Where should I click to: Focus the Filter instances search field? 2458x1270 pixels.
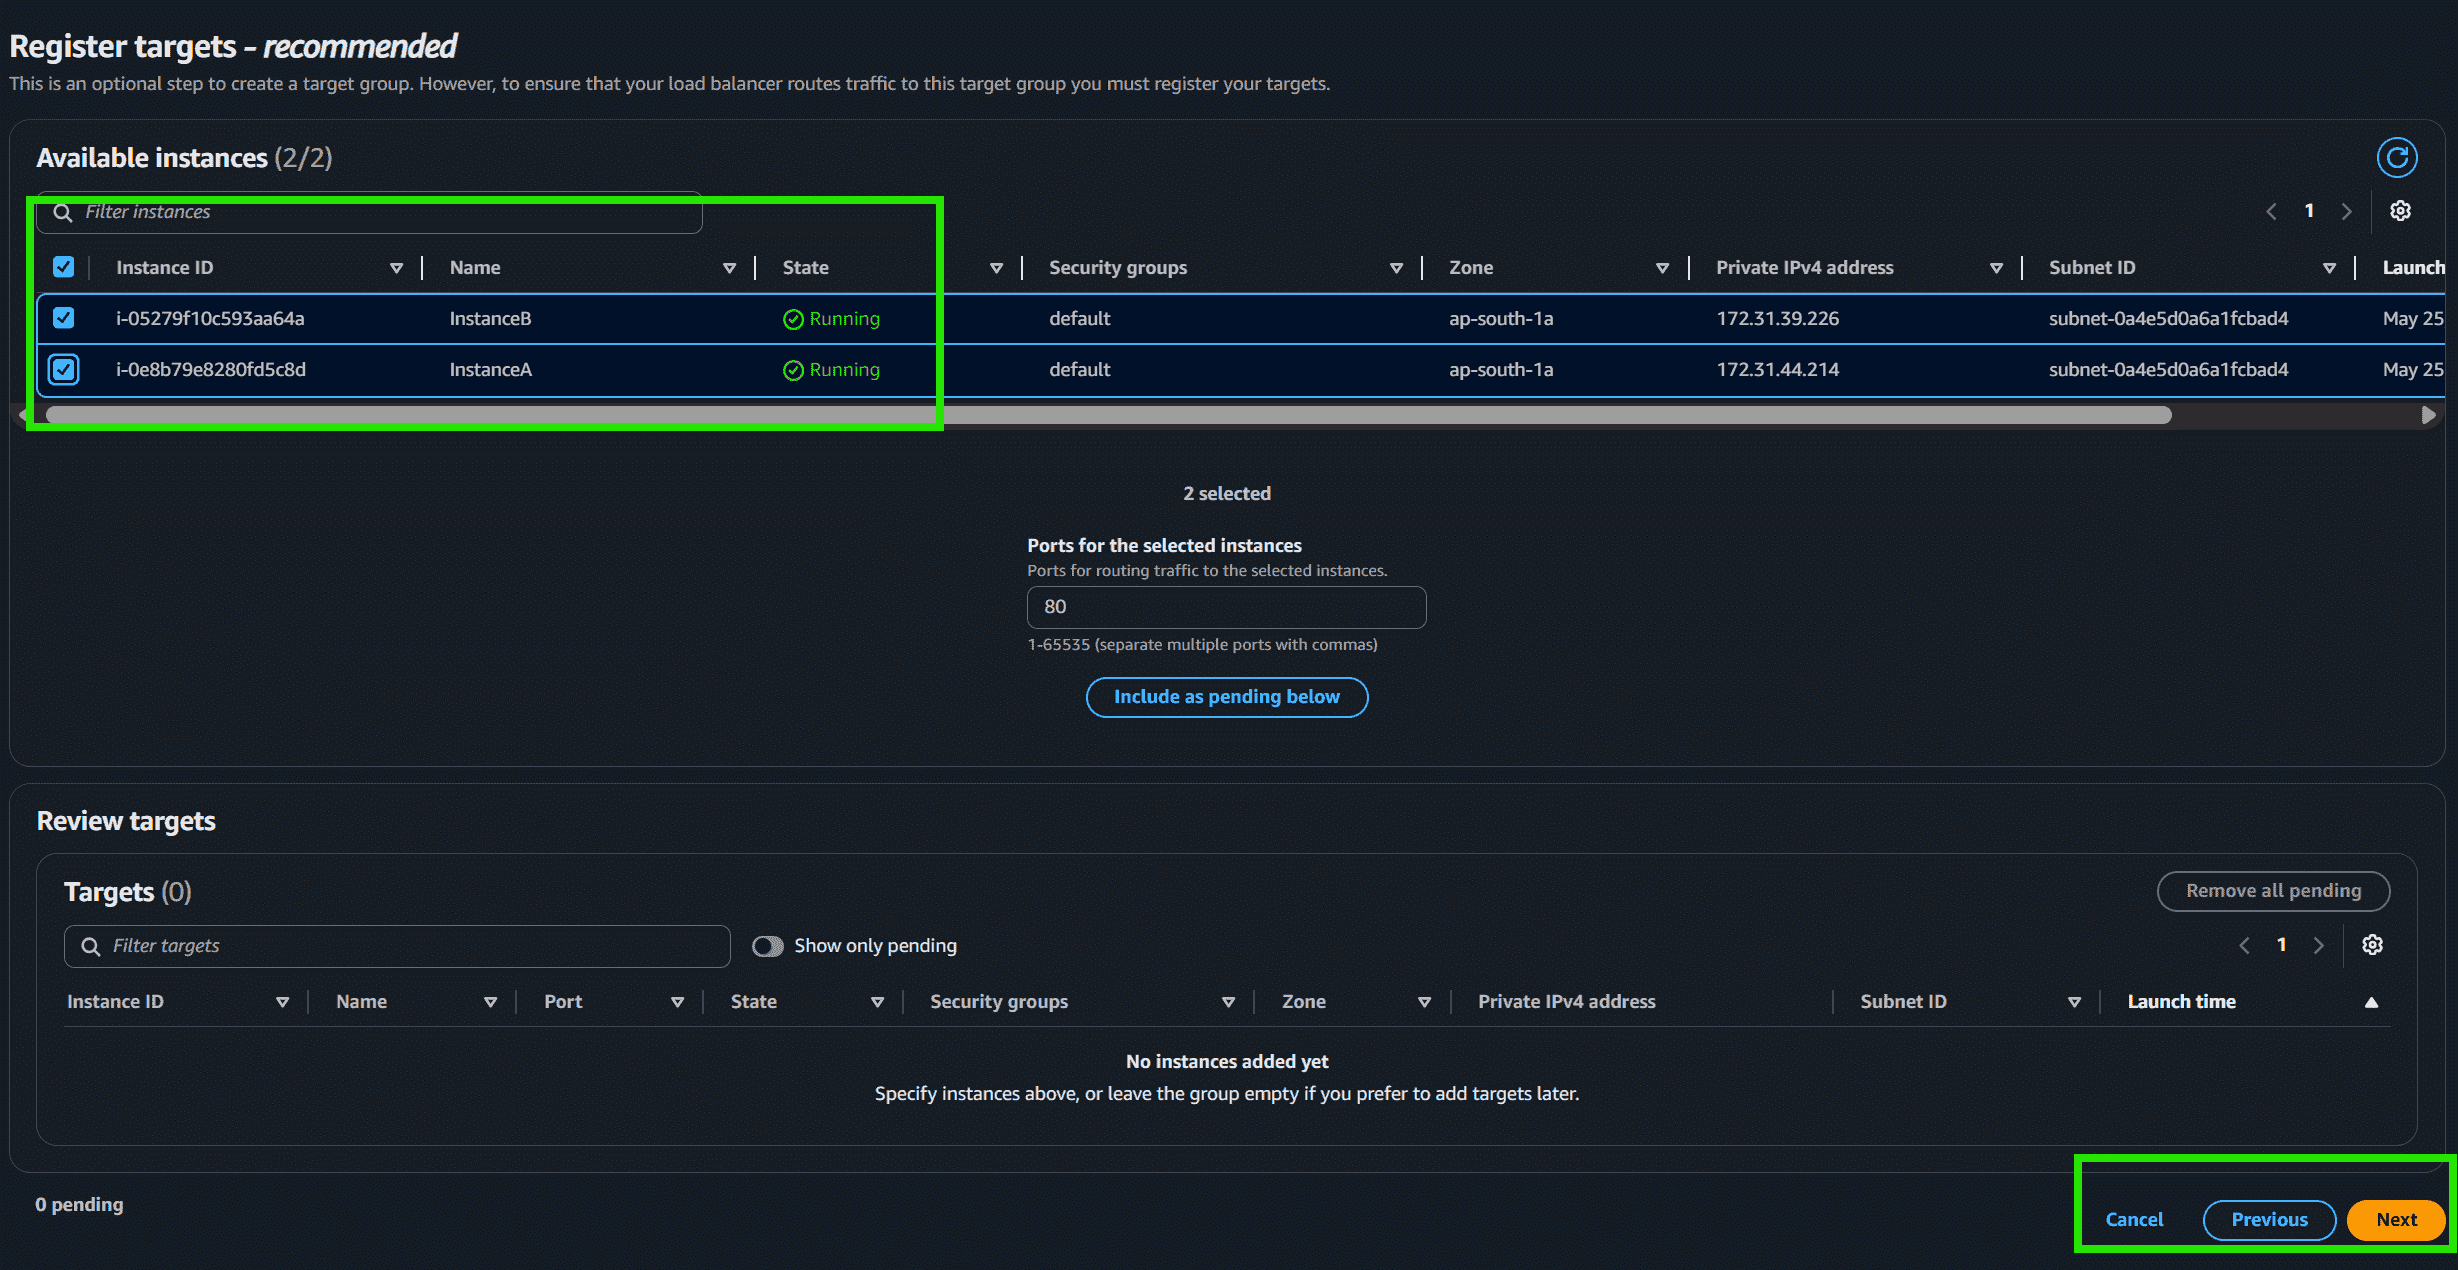tap(370, 212)
